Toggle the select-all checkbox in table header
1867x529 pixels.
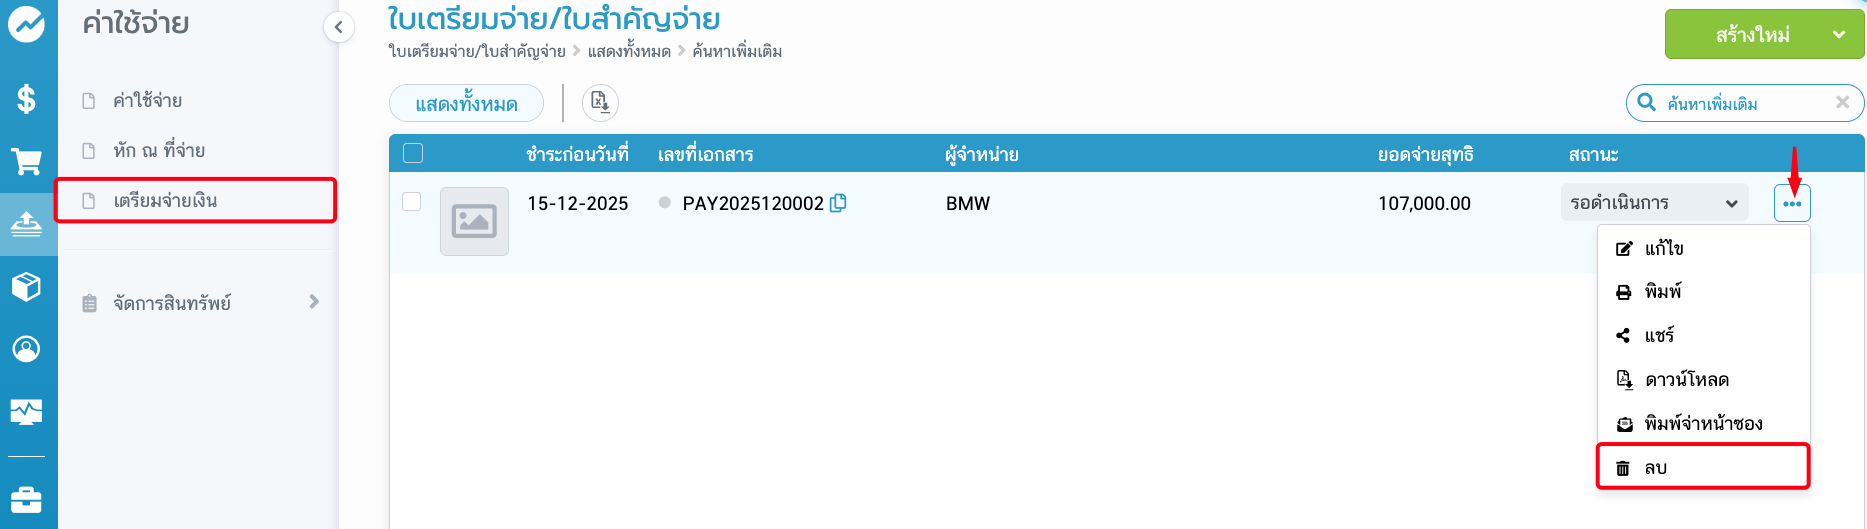pyautogui.click(x=413, y=153)
